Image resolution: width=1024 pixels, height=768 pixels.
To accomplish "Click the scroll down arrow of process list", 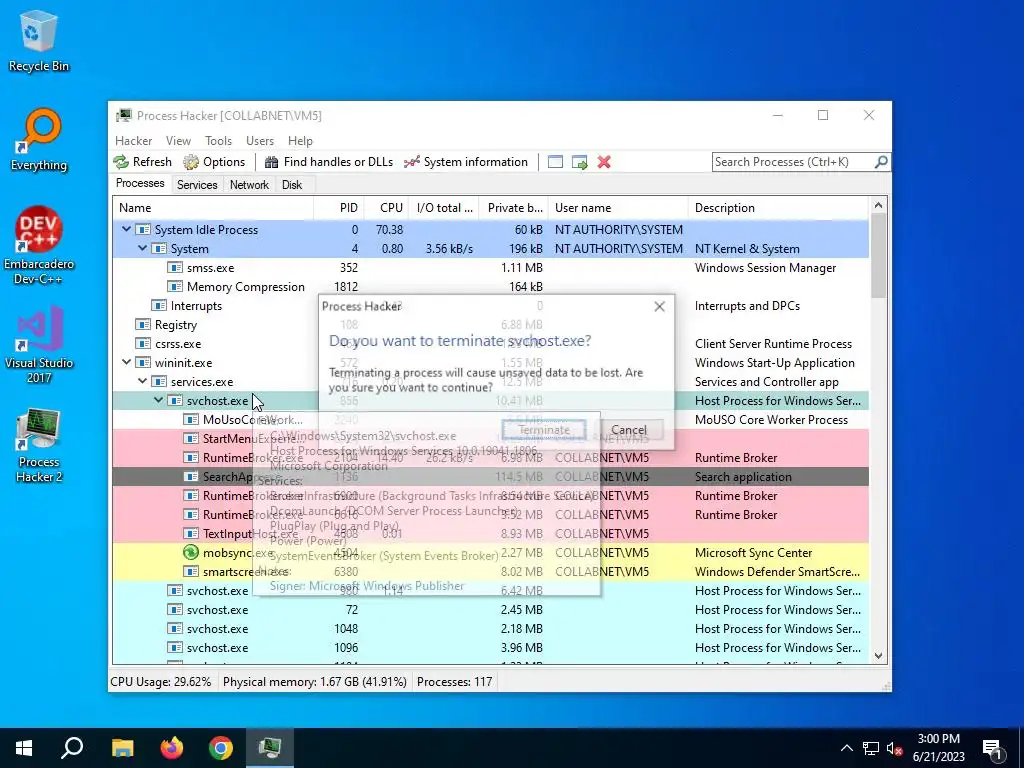I will click(878, 656).
